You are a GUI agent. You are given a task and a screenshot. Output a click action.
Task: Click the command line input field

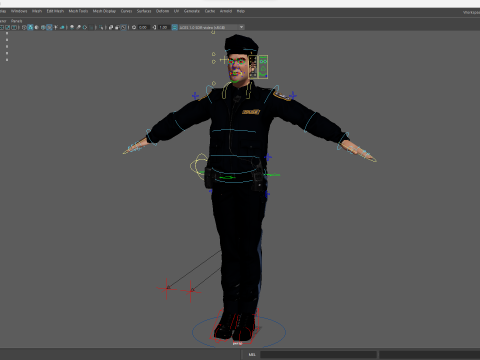pos(318,354)
